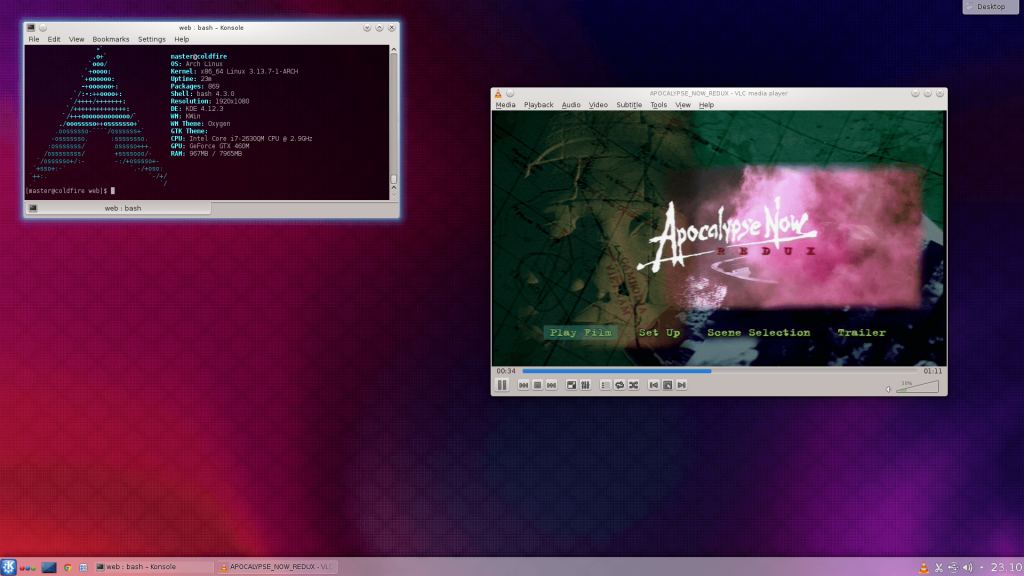Click Konsole window menu icon in title bar
This screenshot has width=1024, height=576.
[31, 27]
